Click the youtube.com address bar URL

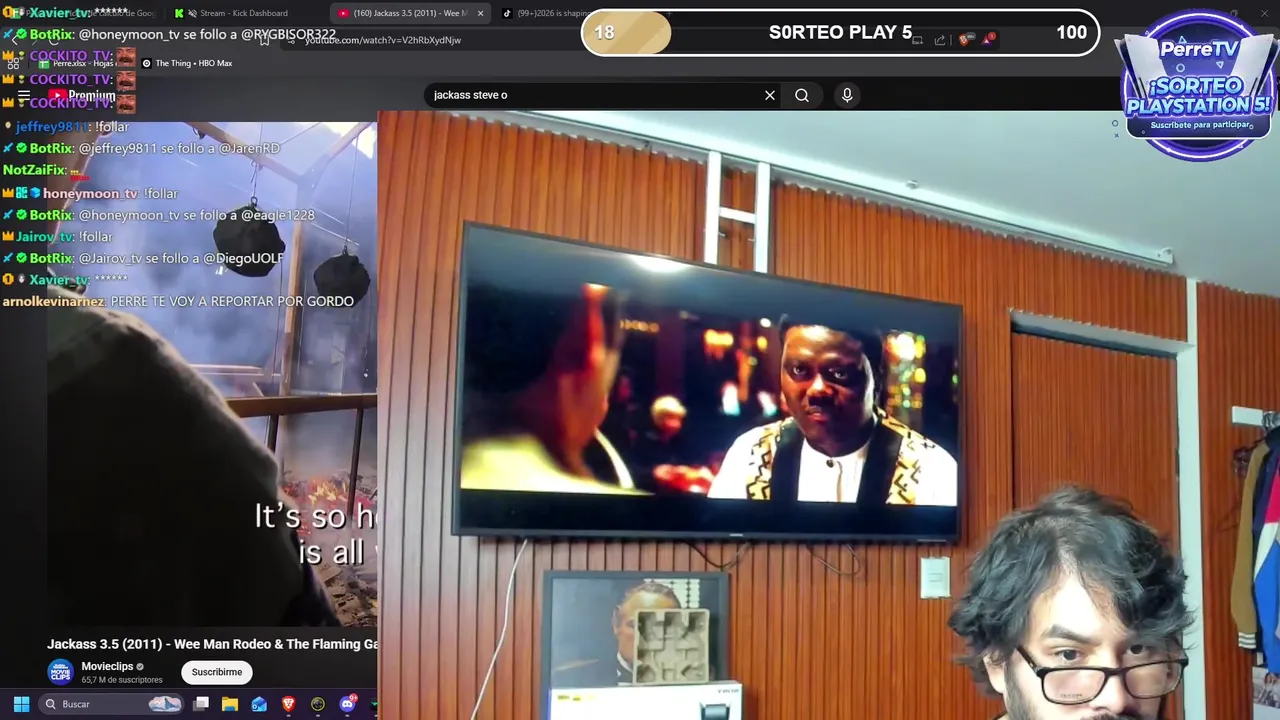[383, 40]
